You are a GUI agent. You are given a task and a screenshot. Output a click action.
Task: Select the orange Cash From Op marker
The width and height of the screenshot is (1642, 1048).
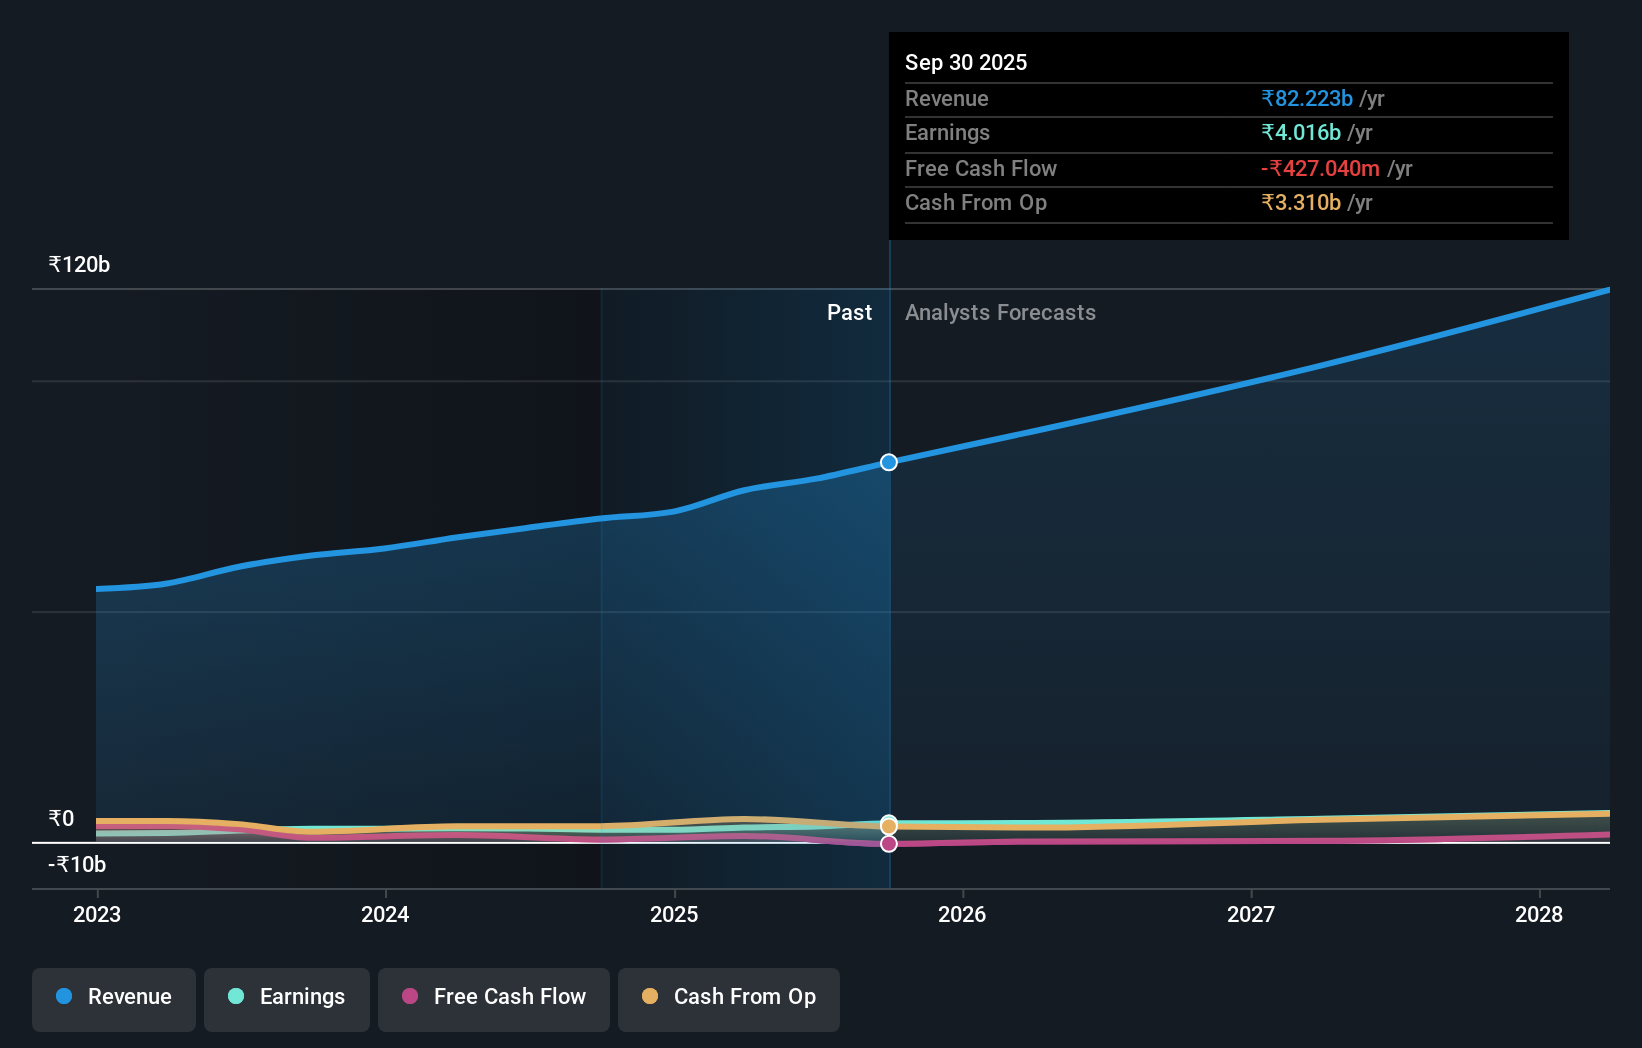pos(888,825)
